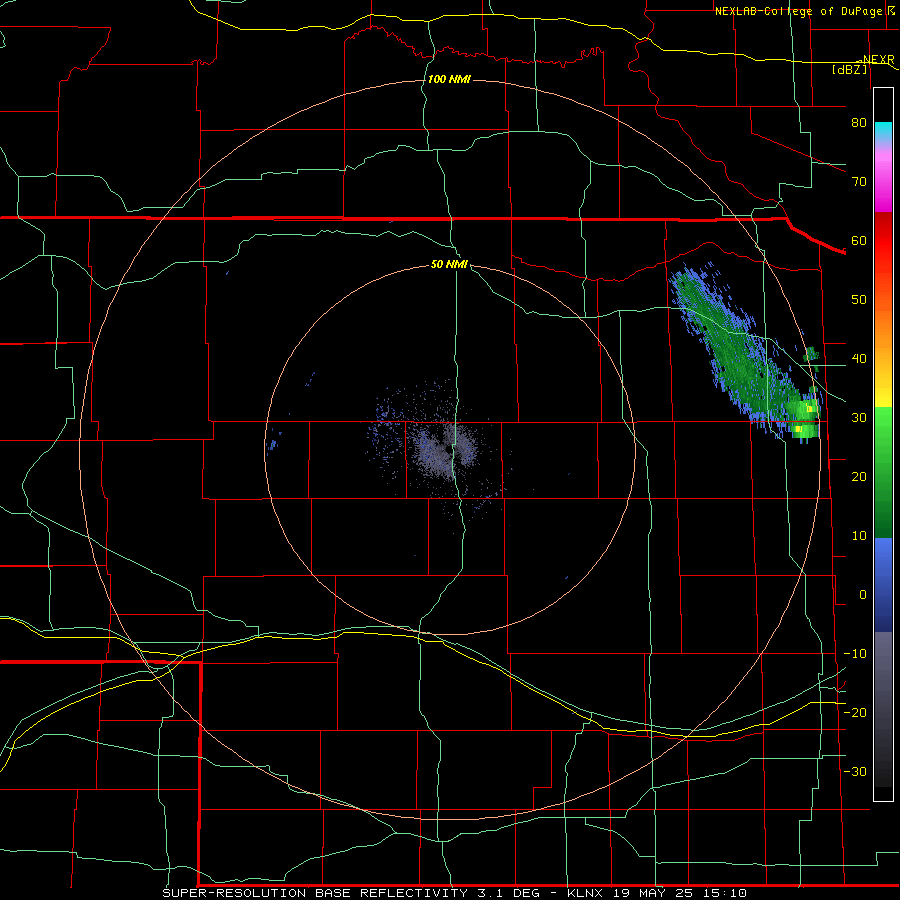Click the 60 value on dBZ scale
Screen dimensions: 900x900
pyautogui.click(x=859, y=240)
